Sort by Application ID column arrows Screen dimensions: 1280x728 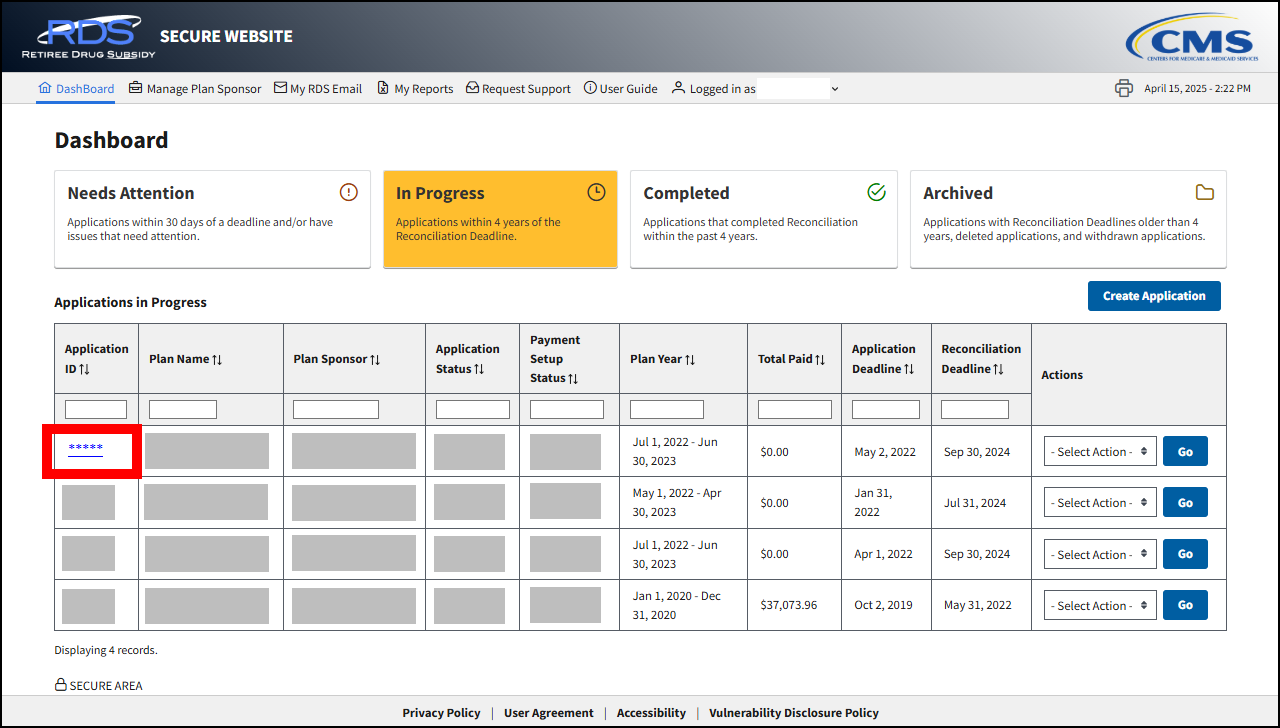(84, 369)
